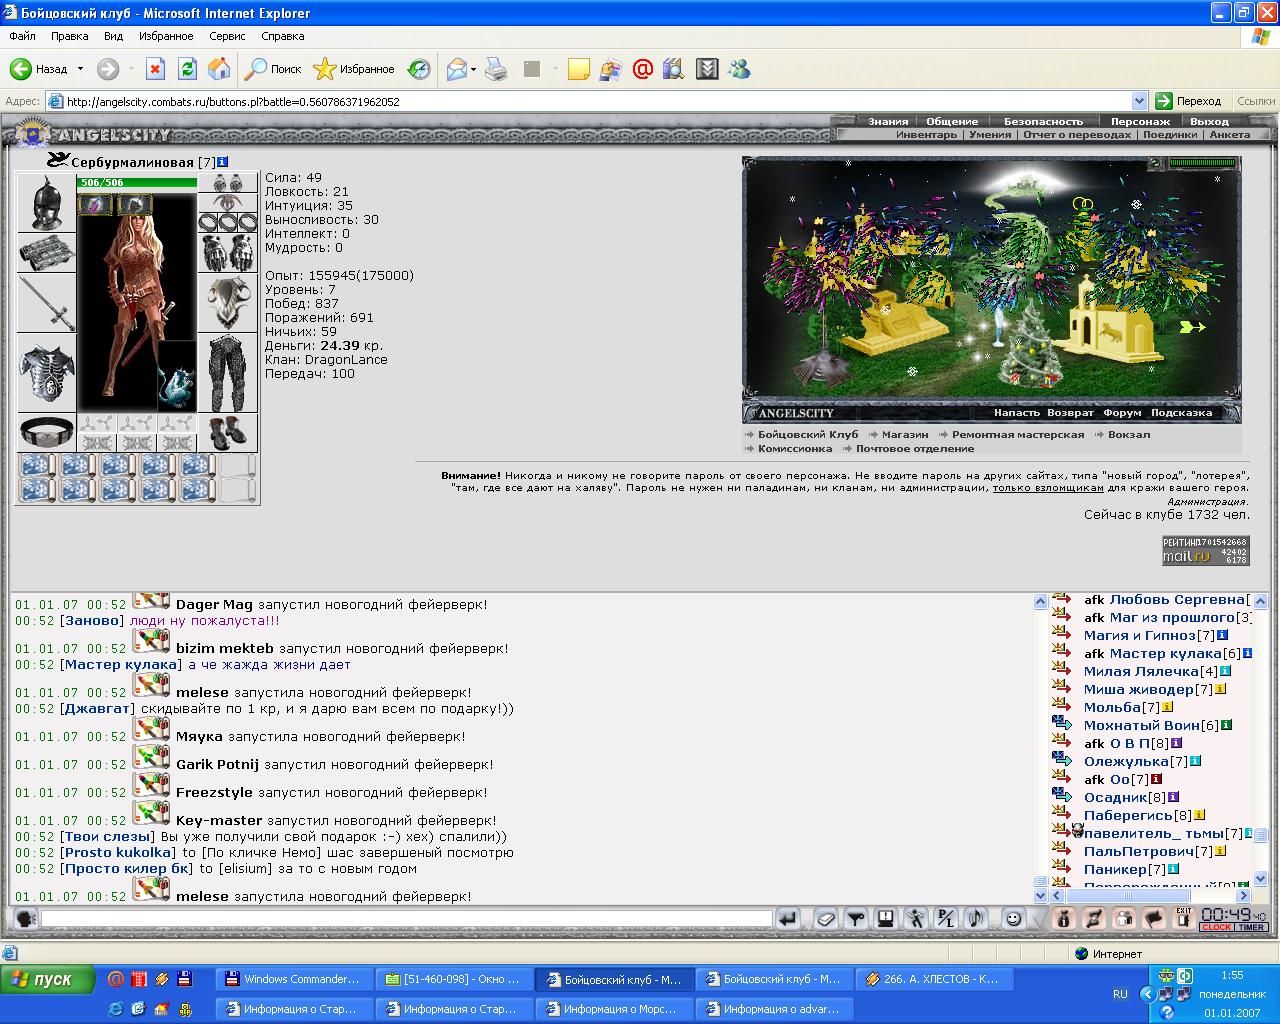Click the IE Stop toolbar button
The height and width of the screenshot is (1024, 1280).
pyautogui.click(x=155, y=69)
